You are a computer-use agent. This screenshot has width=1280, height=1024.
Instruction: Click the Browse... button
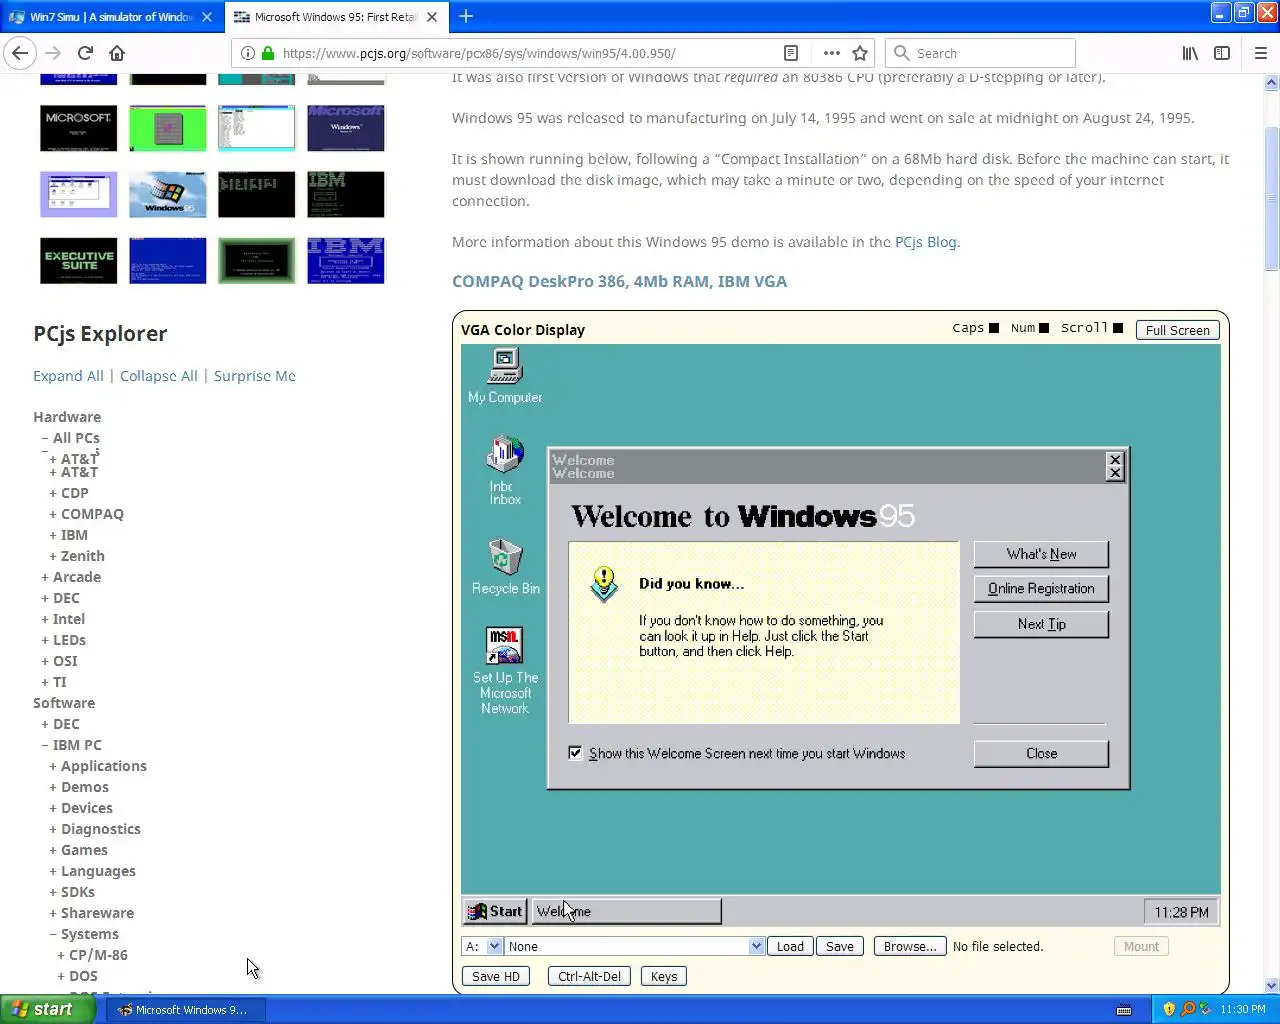click(910, 946)
